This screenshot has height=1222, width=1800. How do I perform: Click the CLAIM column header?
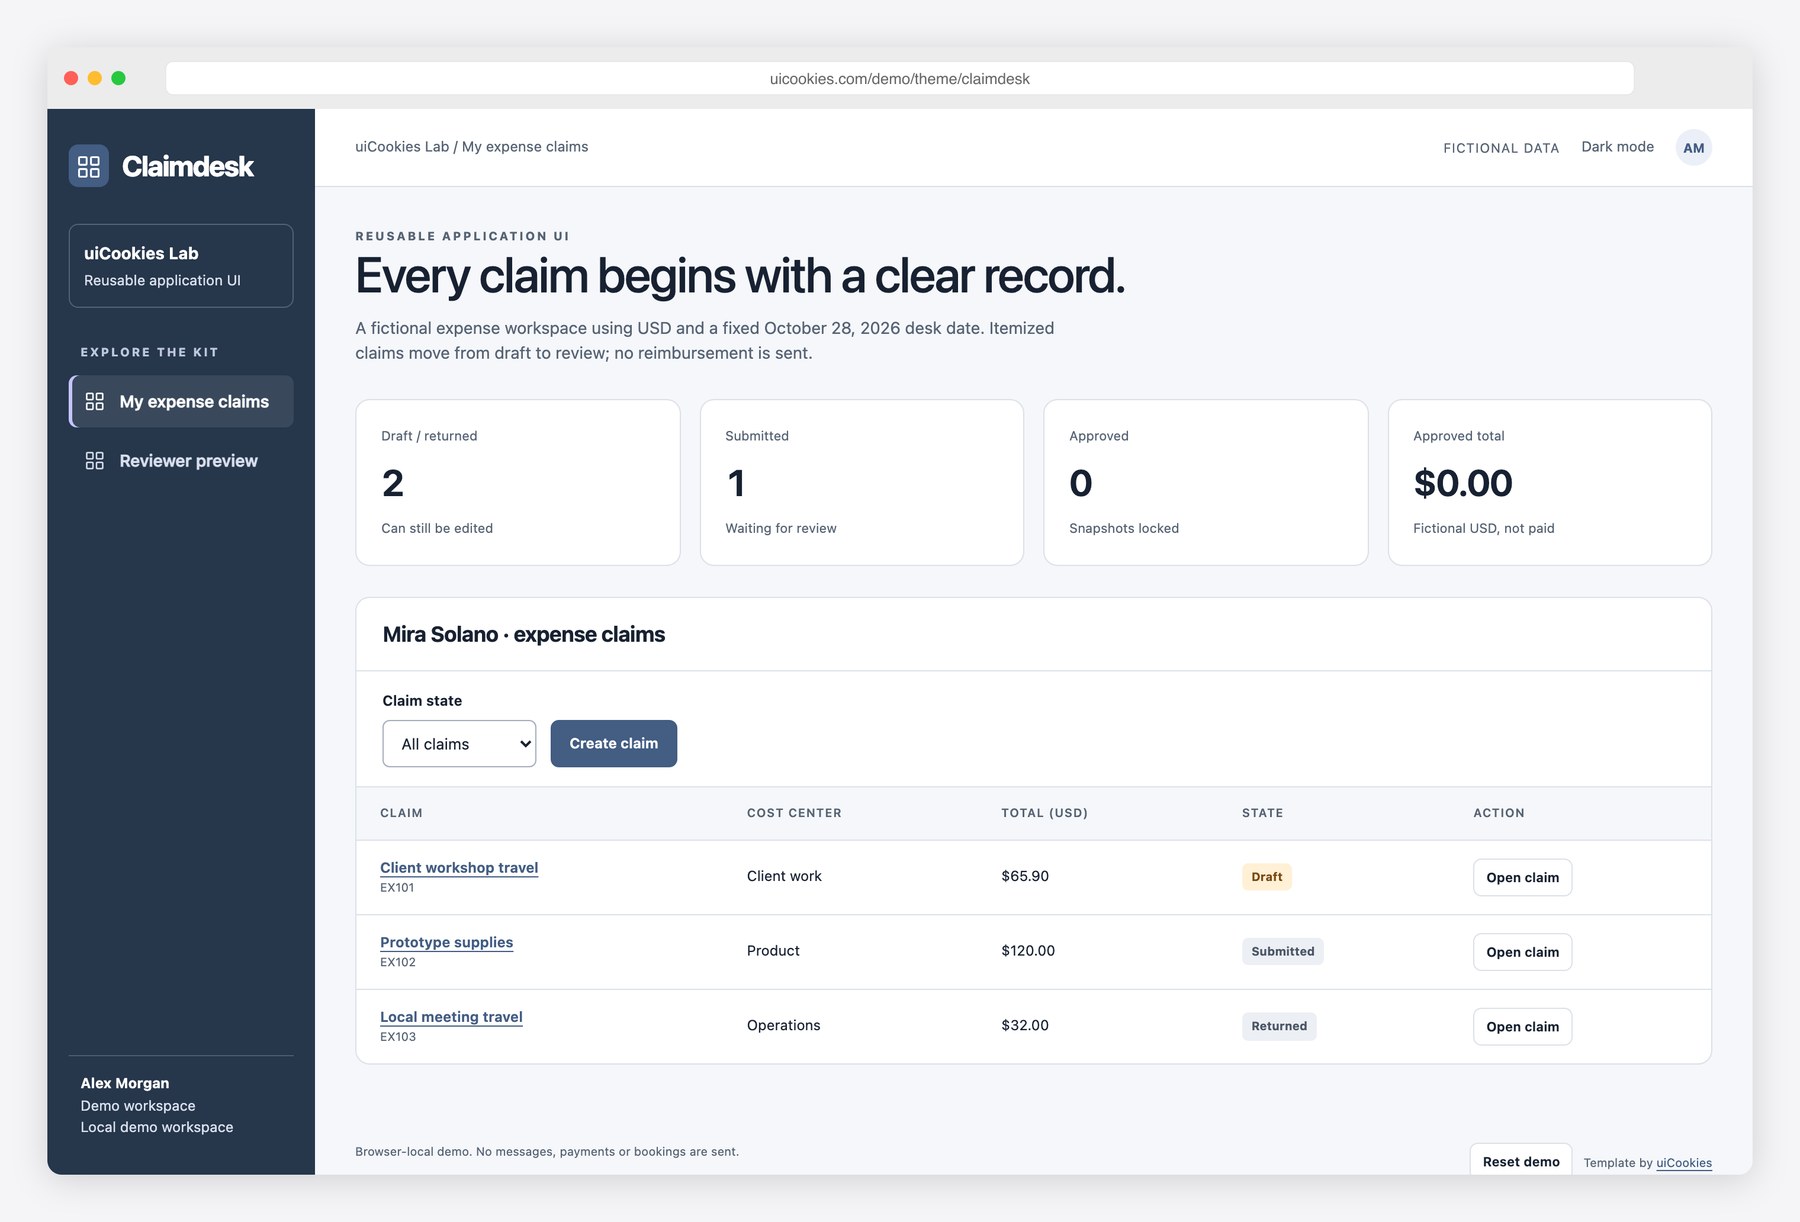401,813
